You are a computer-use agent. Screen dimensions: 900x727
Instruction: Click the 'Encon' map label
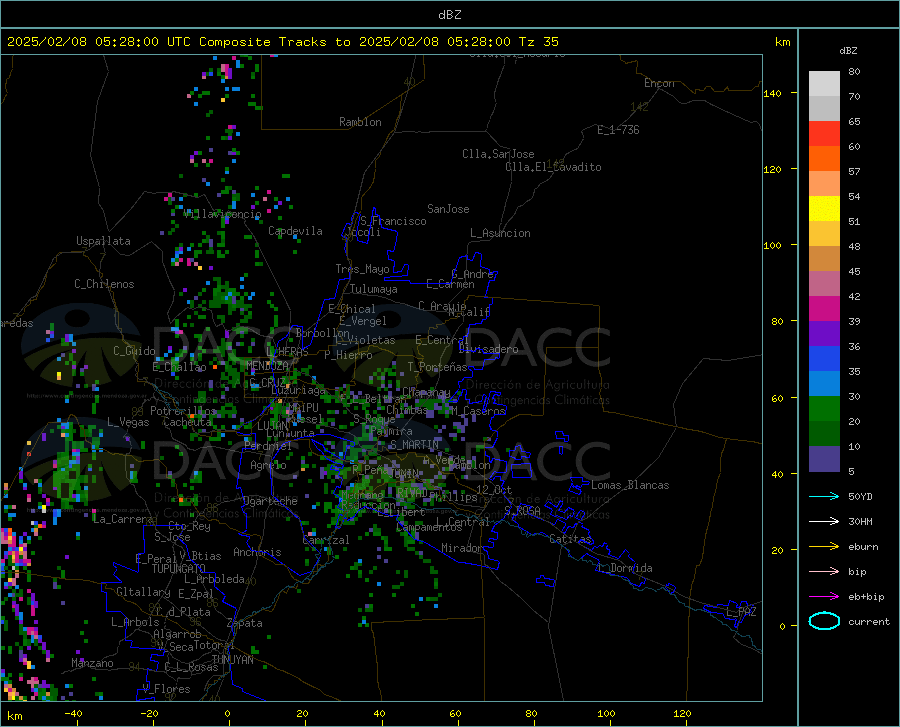(x=659, y=83)
